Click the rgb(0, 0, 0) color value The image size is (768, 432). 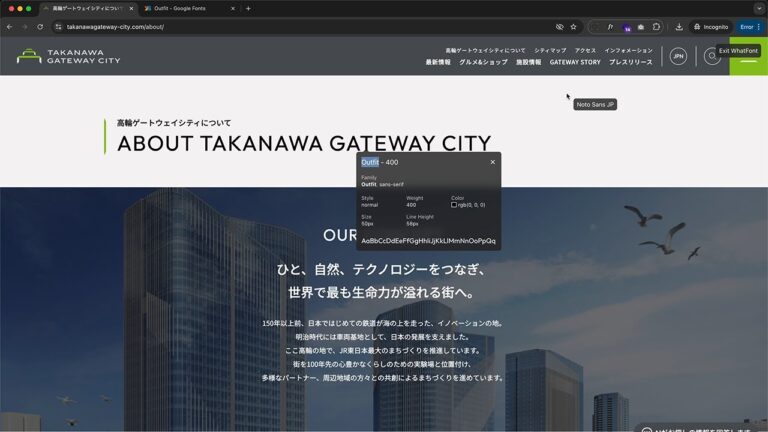click(x=471, y=205)
